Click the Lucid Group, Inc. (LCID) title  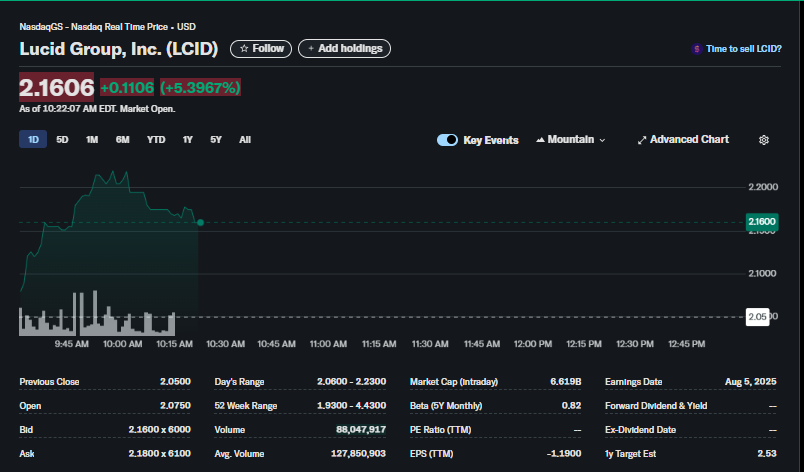119,49
